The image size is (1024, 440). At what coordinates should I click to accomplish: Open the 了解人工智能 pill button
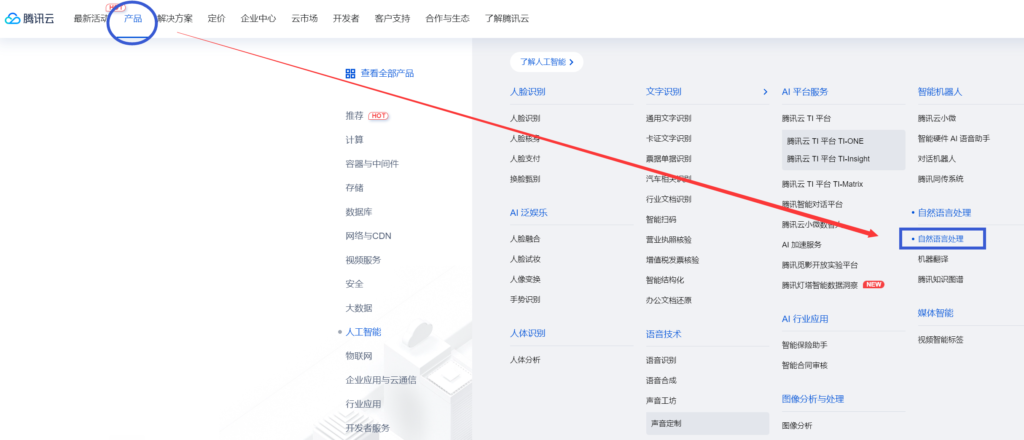point(547,62)
